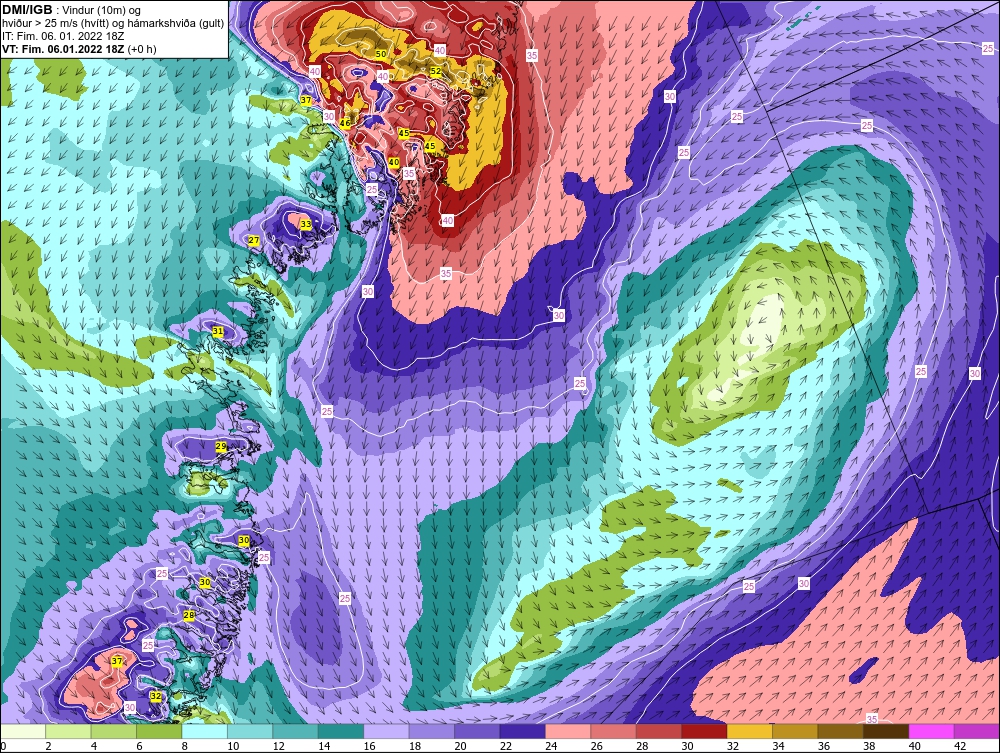Select the legend tick label 42
1000x753 pixels.
960,746
